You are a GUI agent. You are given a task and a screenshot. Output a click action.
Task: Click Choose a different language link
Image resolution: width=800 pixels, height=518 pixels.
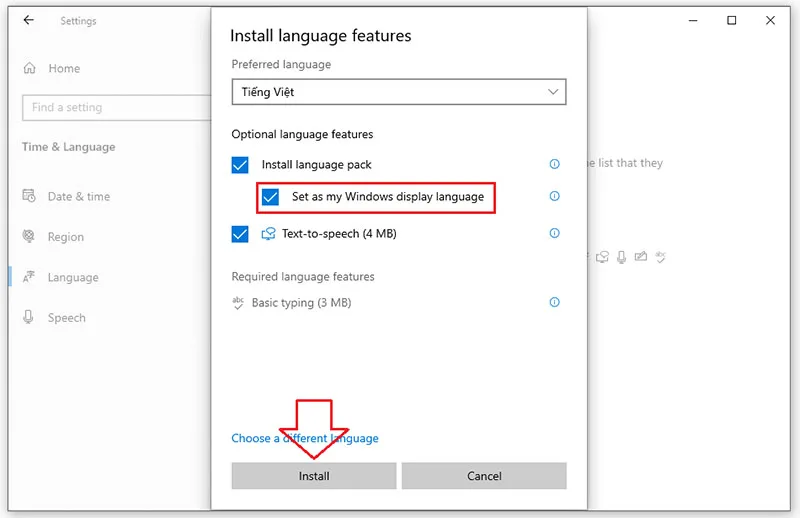tap(305, 438)
